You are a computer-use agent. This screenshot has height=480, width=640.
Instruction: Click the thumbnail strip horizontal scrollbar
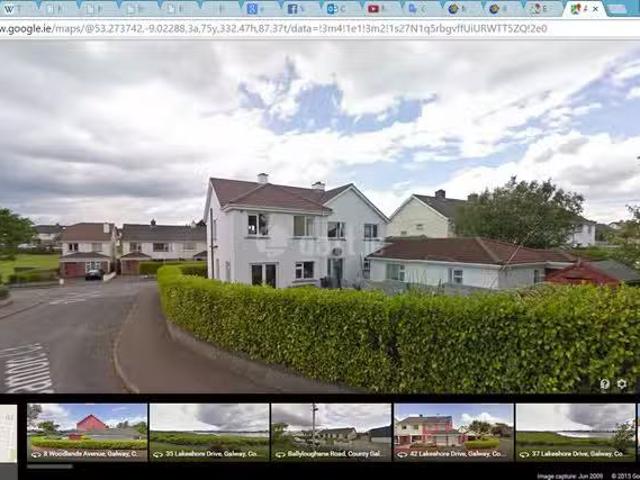(50, 466)
